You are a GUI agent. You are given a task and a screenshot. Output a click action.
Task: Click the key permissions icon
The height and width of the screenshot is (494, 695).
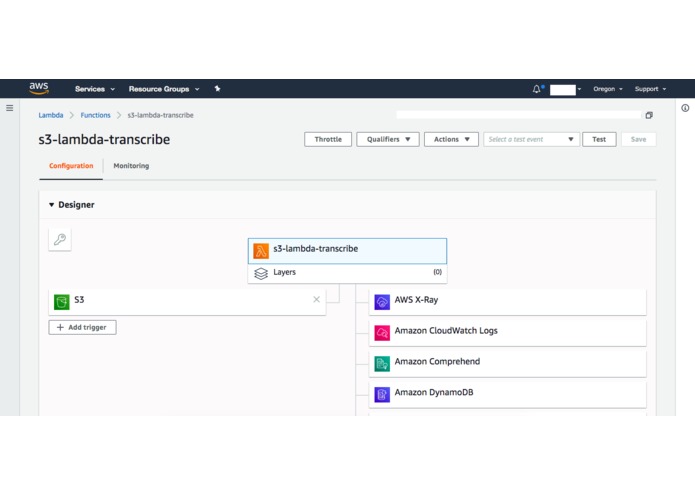60,239
